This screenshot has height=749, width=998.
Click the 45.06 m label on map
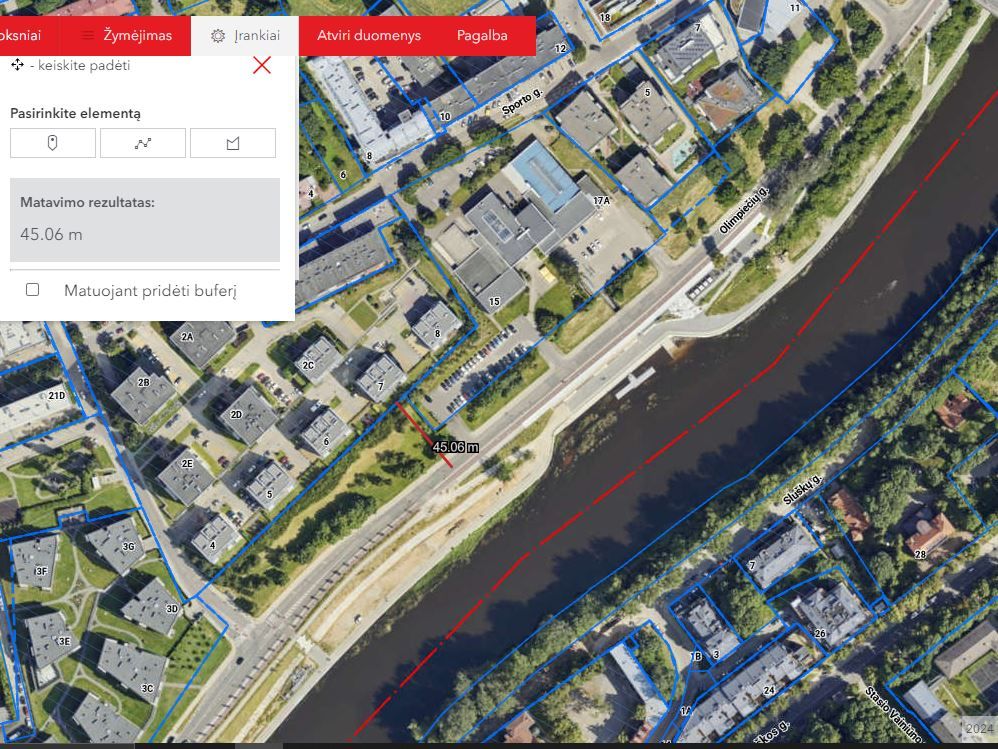455,447
